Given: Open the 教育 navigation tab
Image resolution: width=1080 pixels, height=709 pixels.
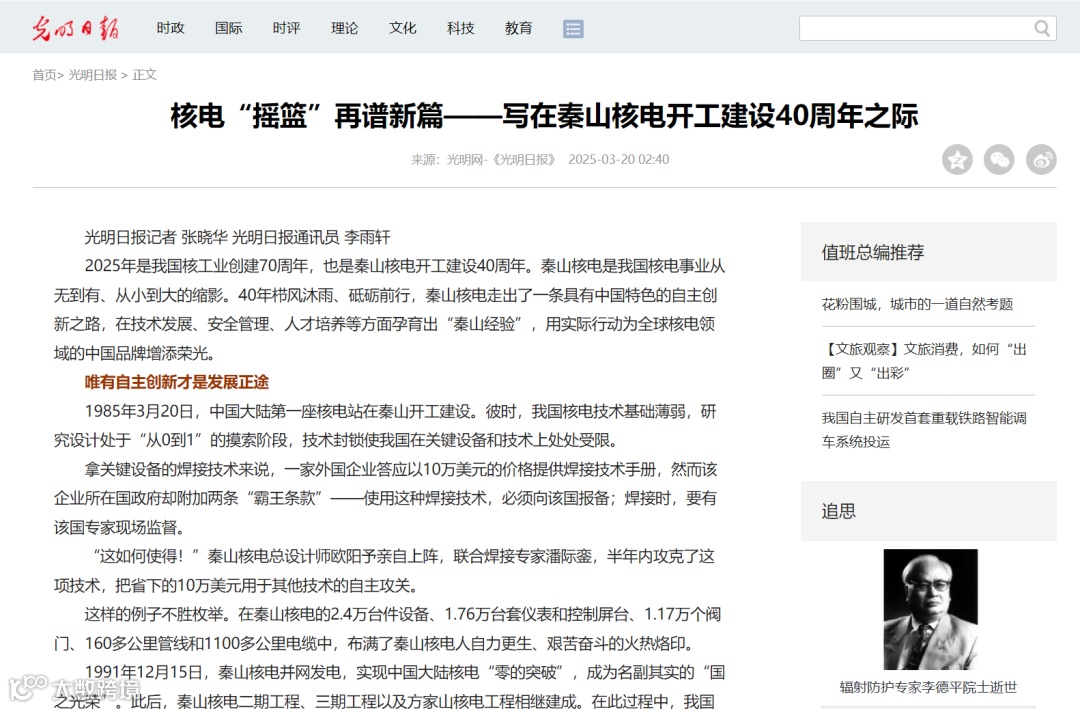Looking at the screenshot, I should tap(519, 28).
